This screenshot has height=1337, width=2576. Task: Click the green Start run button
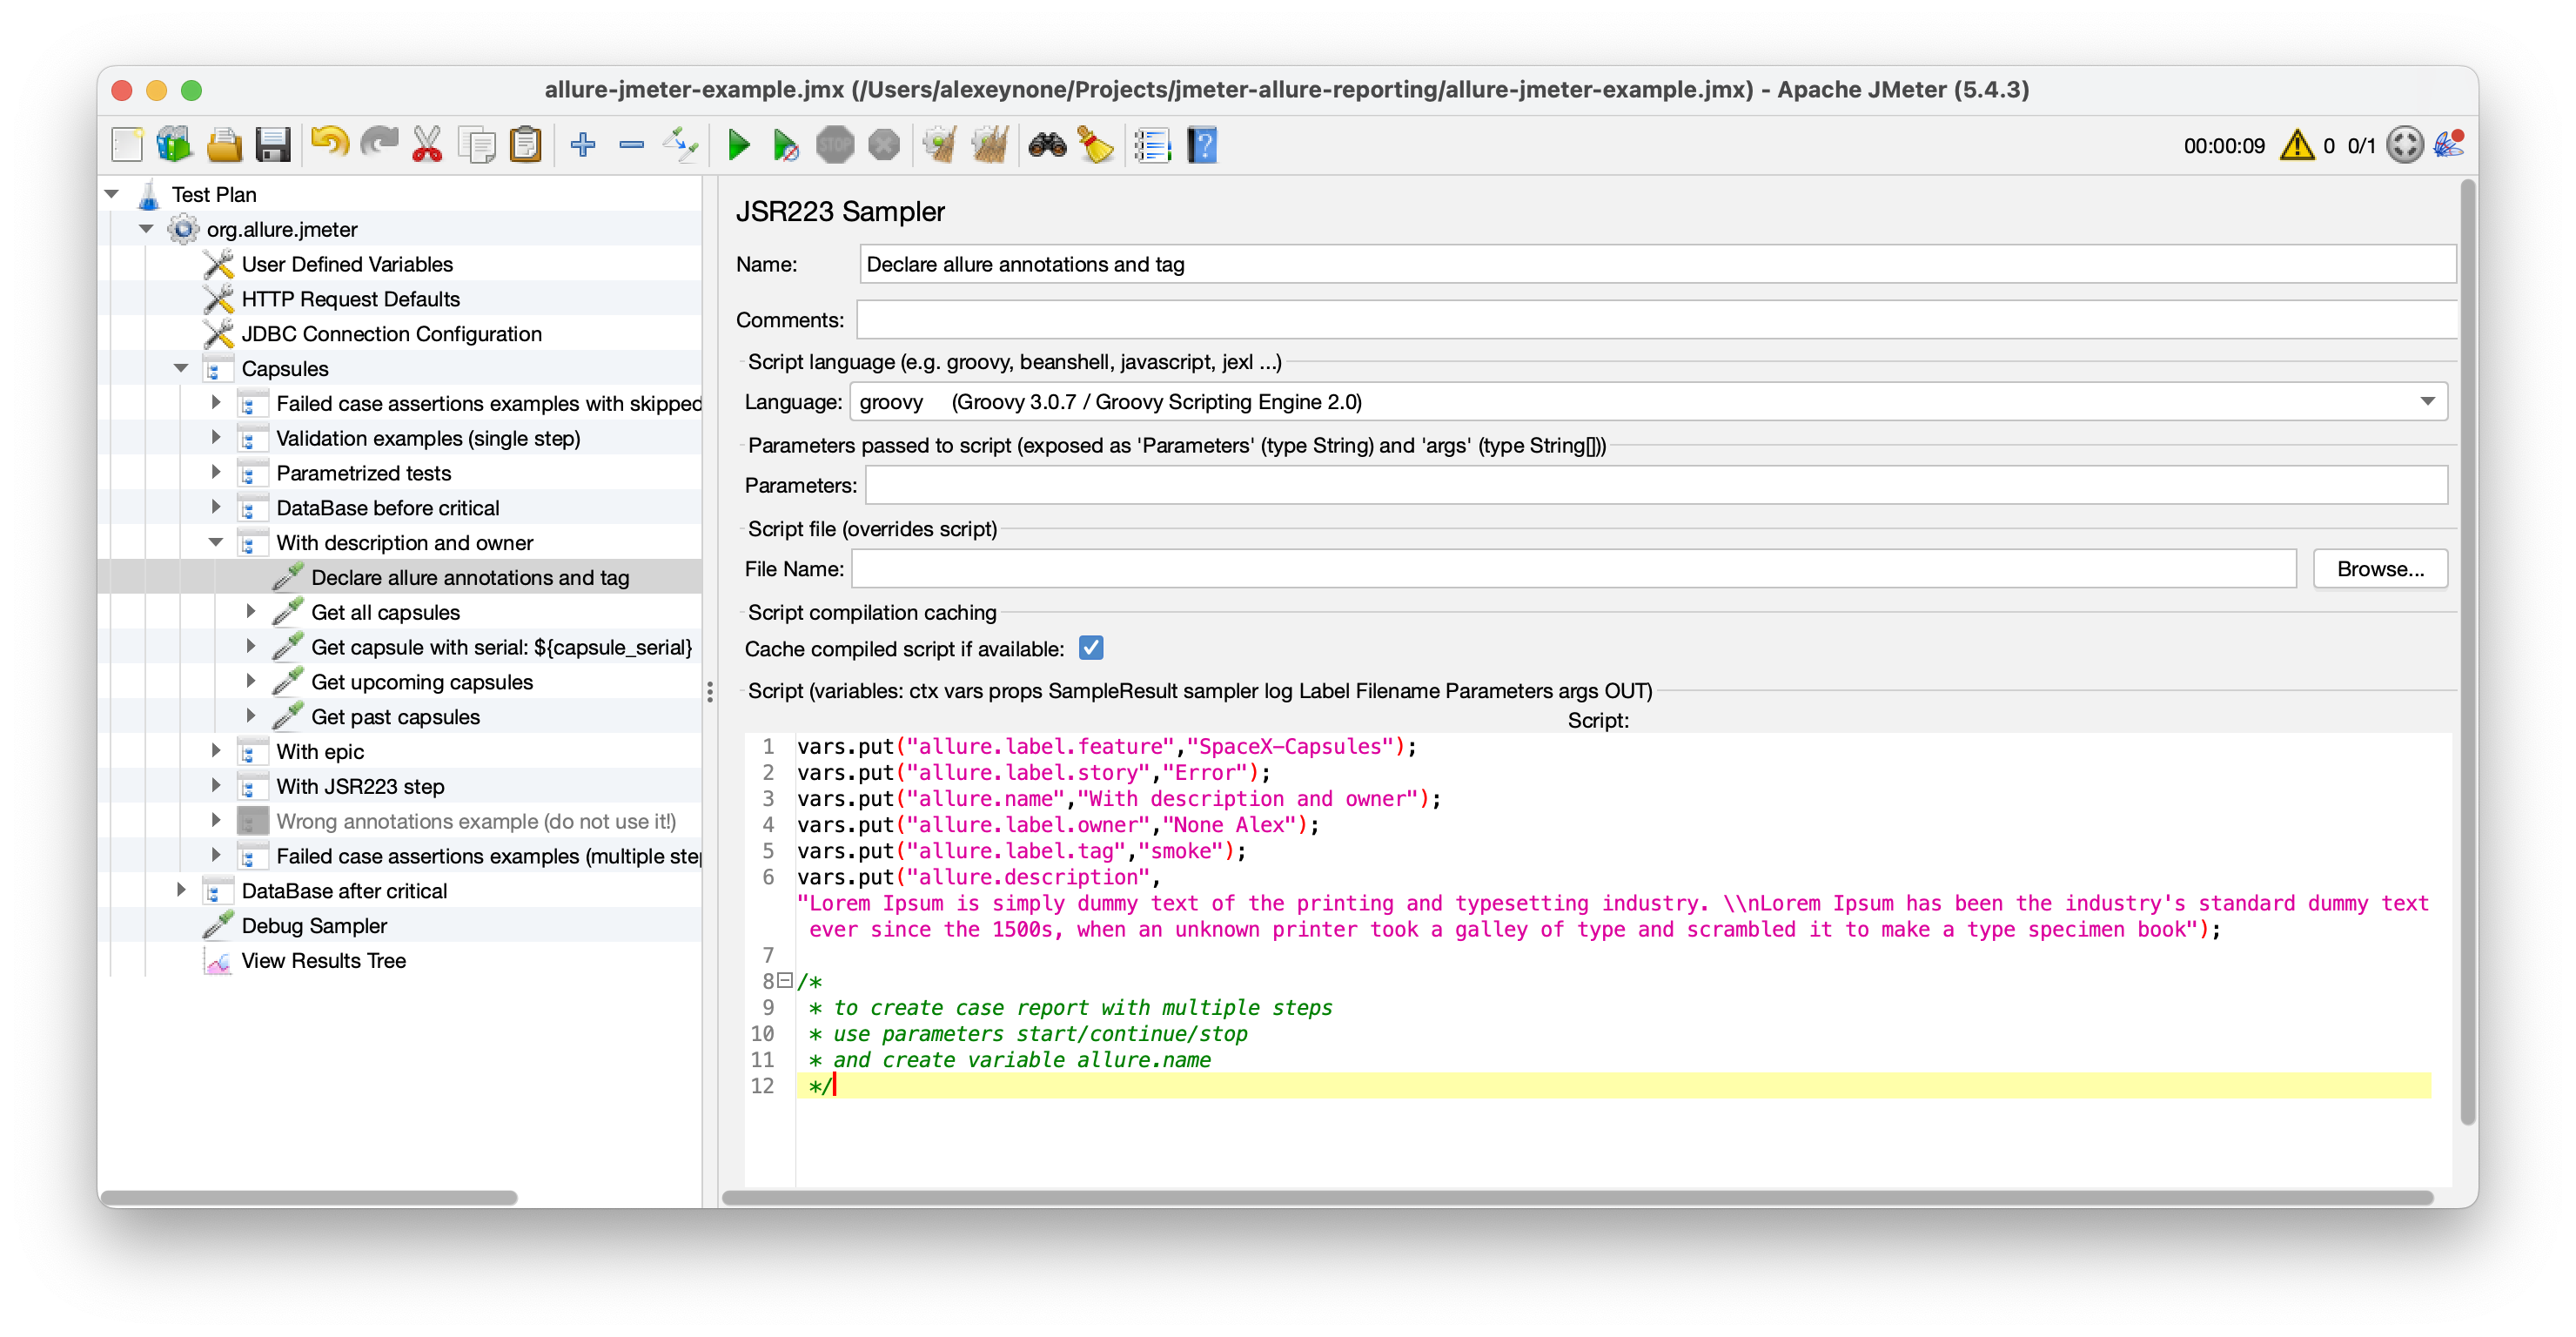click(739, 146)
